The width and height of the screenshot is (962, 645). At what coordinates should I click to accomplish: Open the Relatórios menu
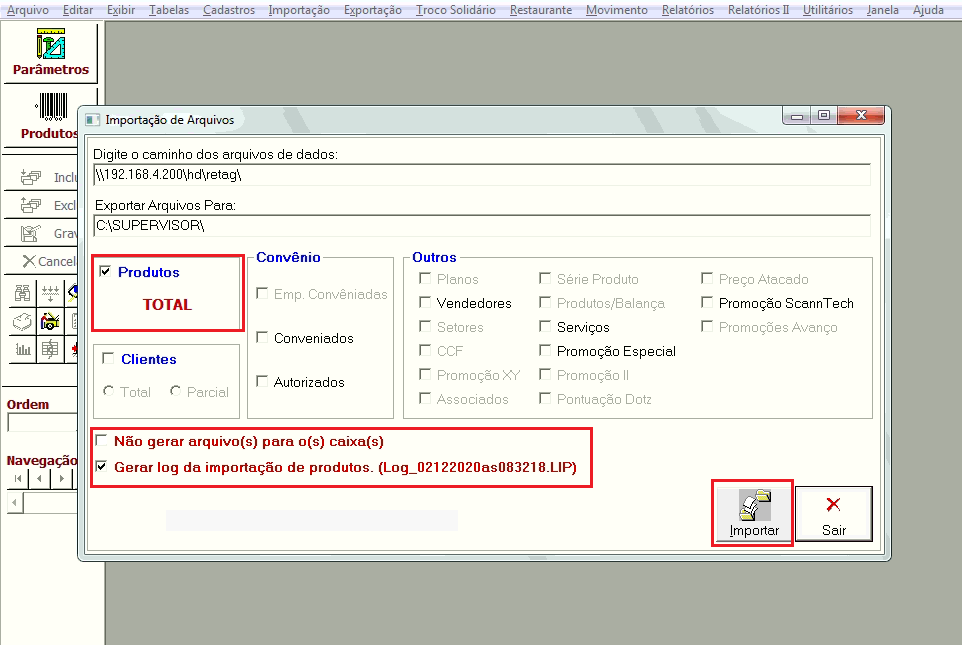tap(688, 10)
